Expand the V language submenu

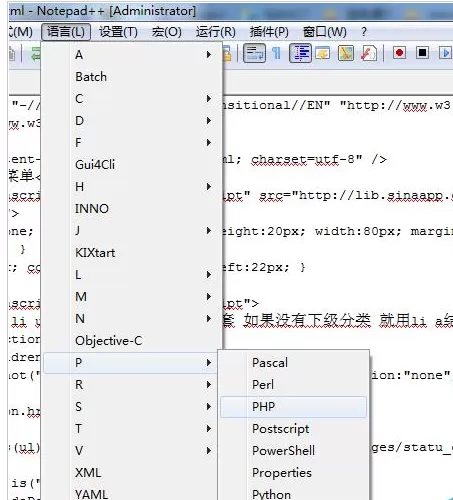[131, 450]
